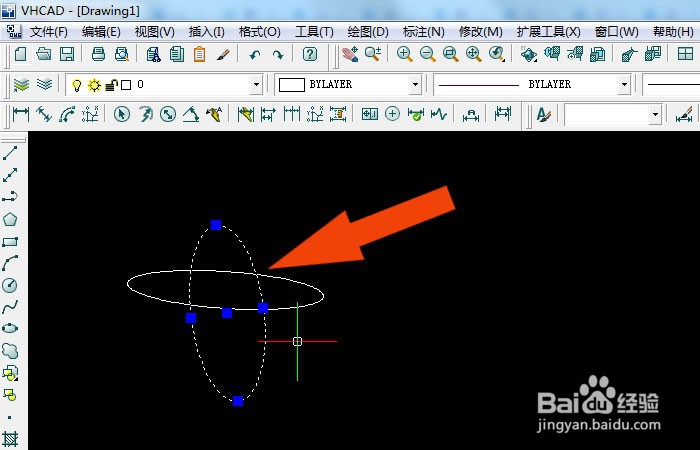Expand the linetype BYLAYER dropdown
The image size is (700, 450).
(624, 84)
